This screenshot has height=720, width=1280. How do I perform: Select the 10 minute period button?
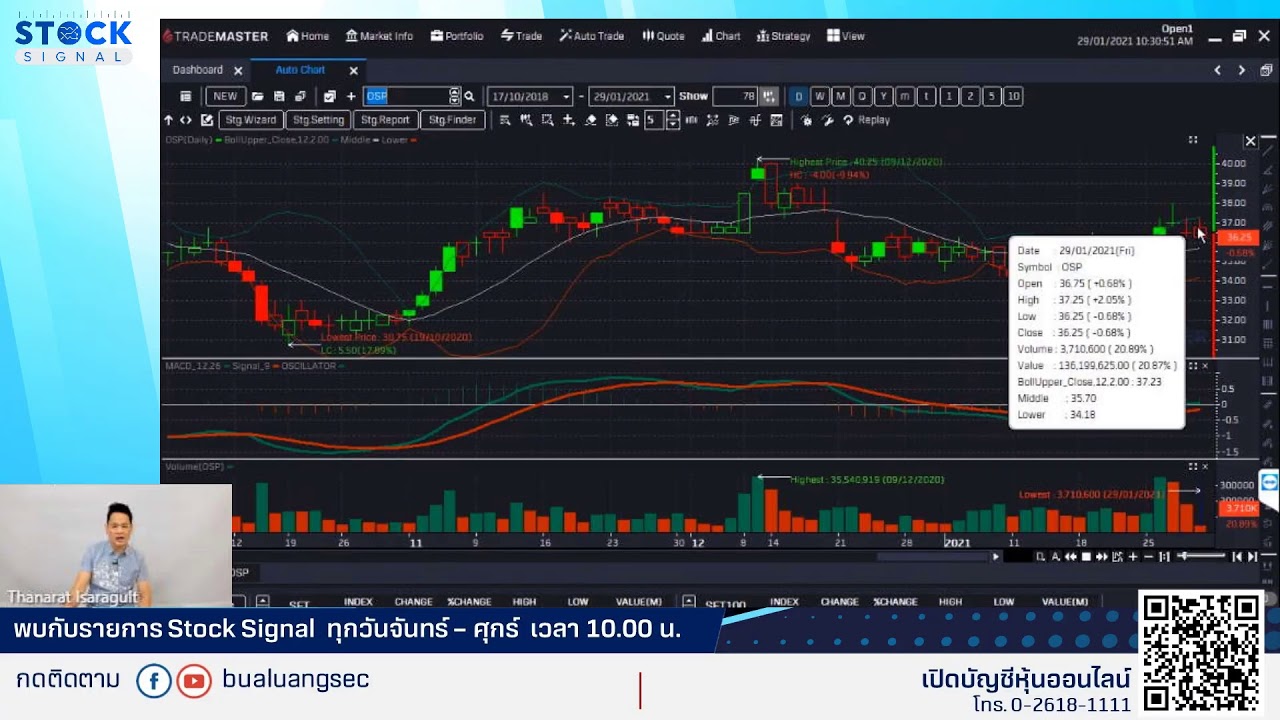1013,96
